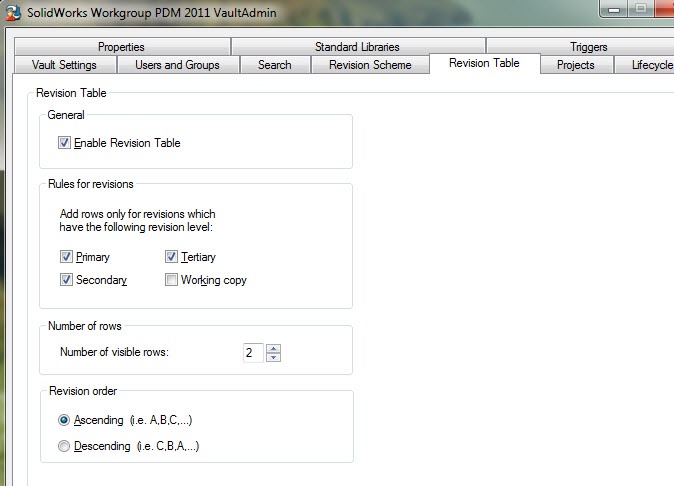Image resolution: width=674 pixels, height=486 pixels.
Task: Switch to the Lifecycle tab
Action: 645,65
